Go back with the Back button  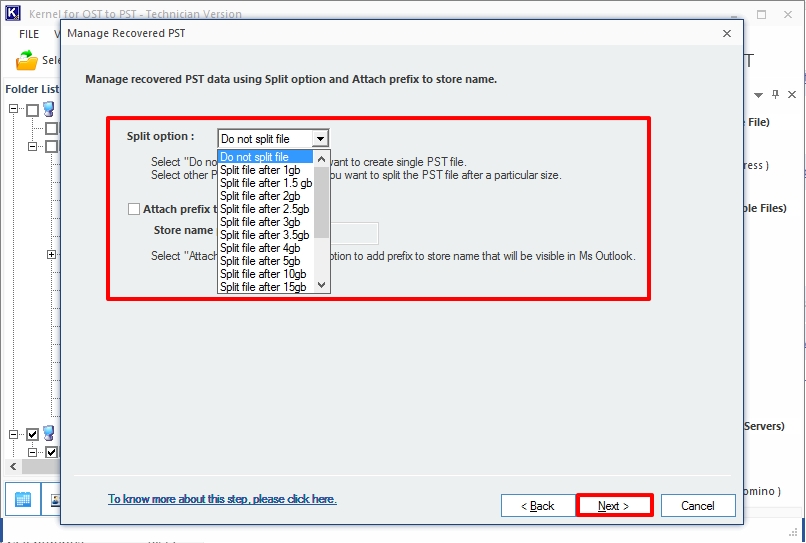click(538, 506)
